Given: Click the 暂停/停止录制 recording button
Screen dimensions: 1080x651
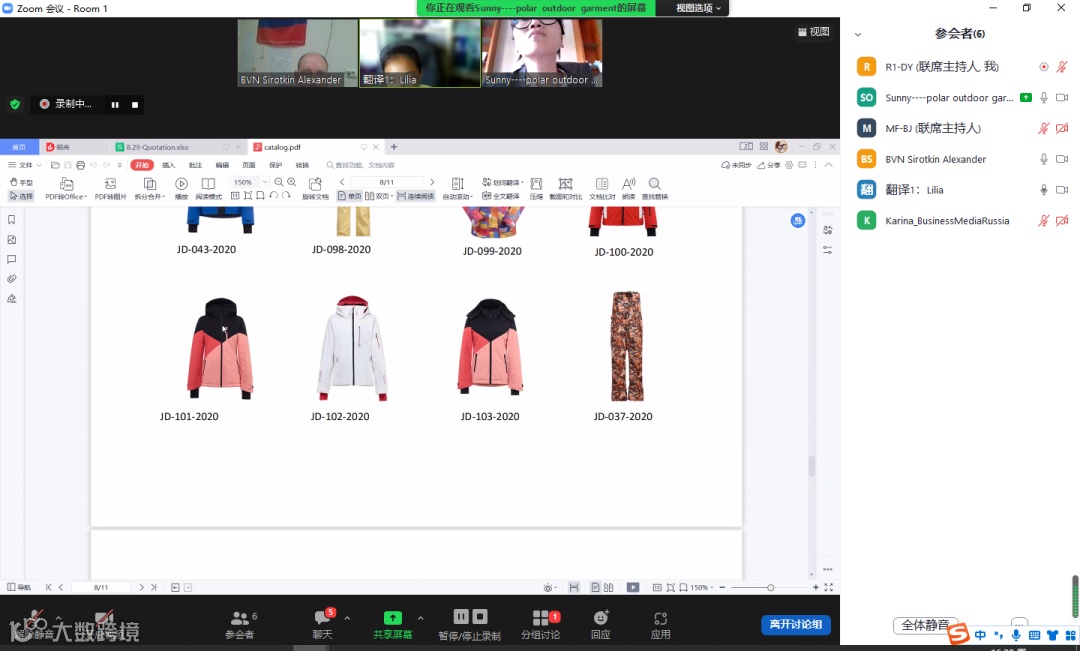Looking at the screenshot, I should 470,623.
